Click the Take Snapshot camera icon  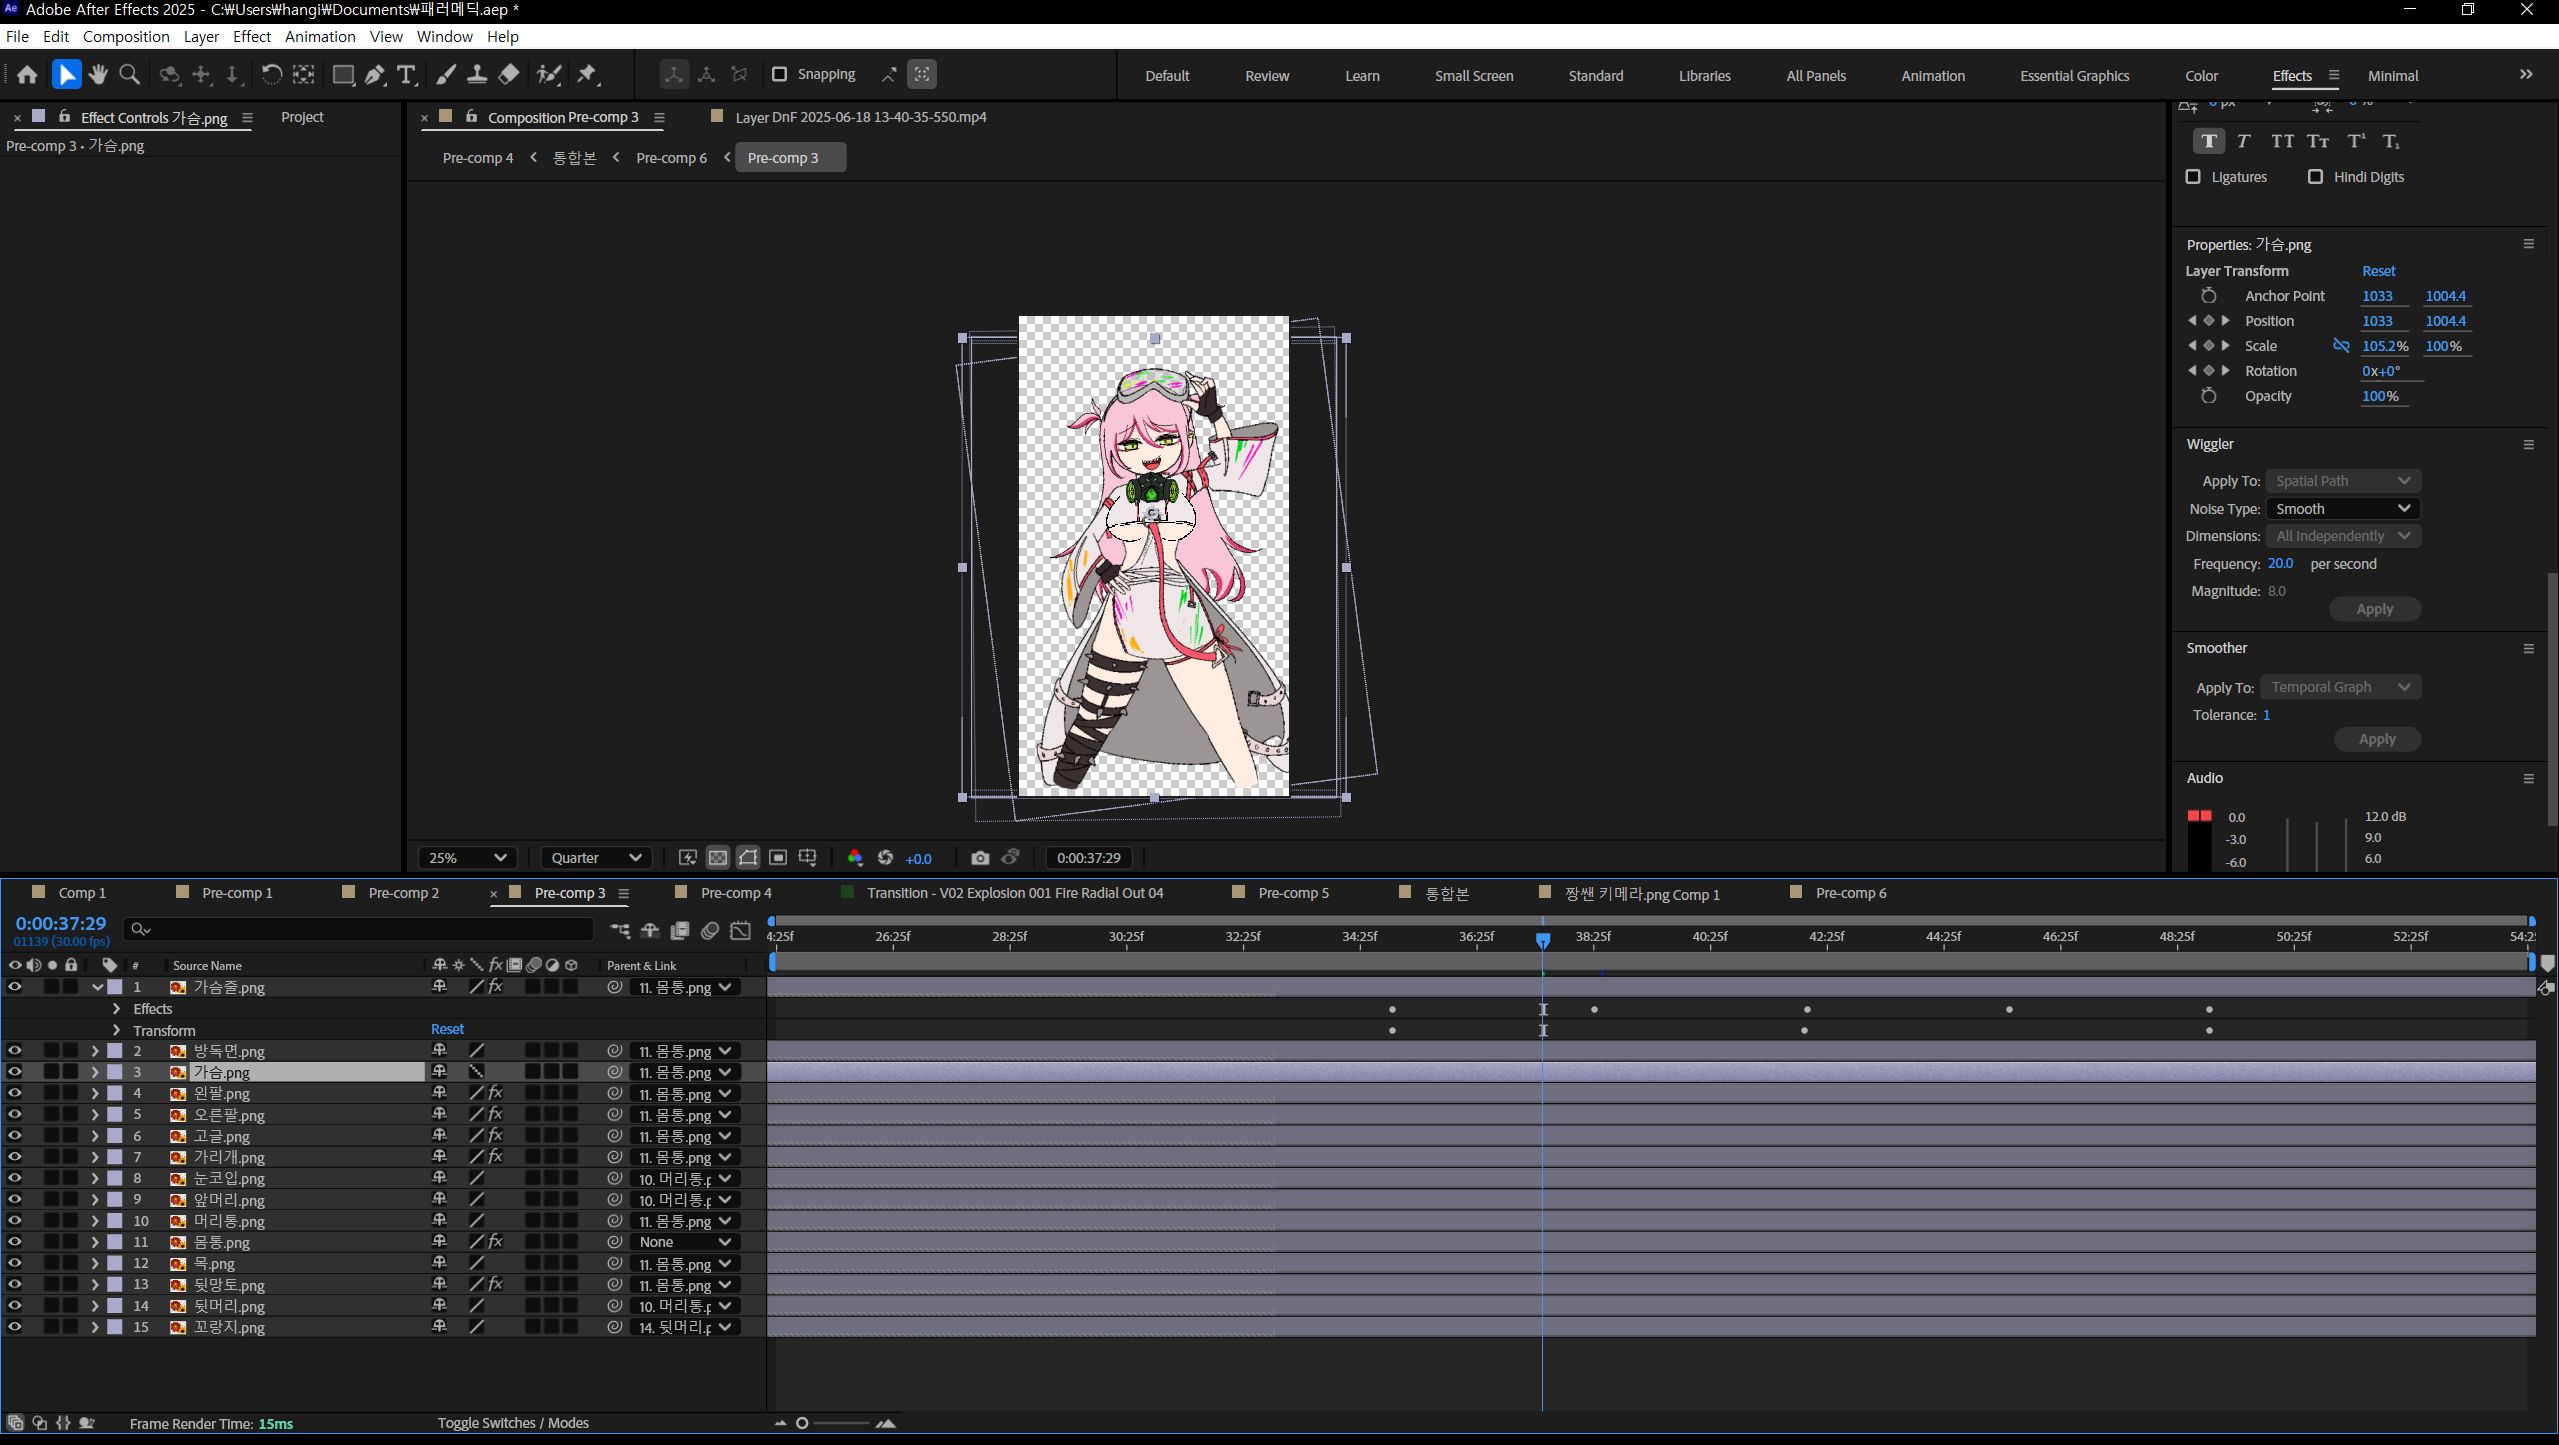point(980,858)
